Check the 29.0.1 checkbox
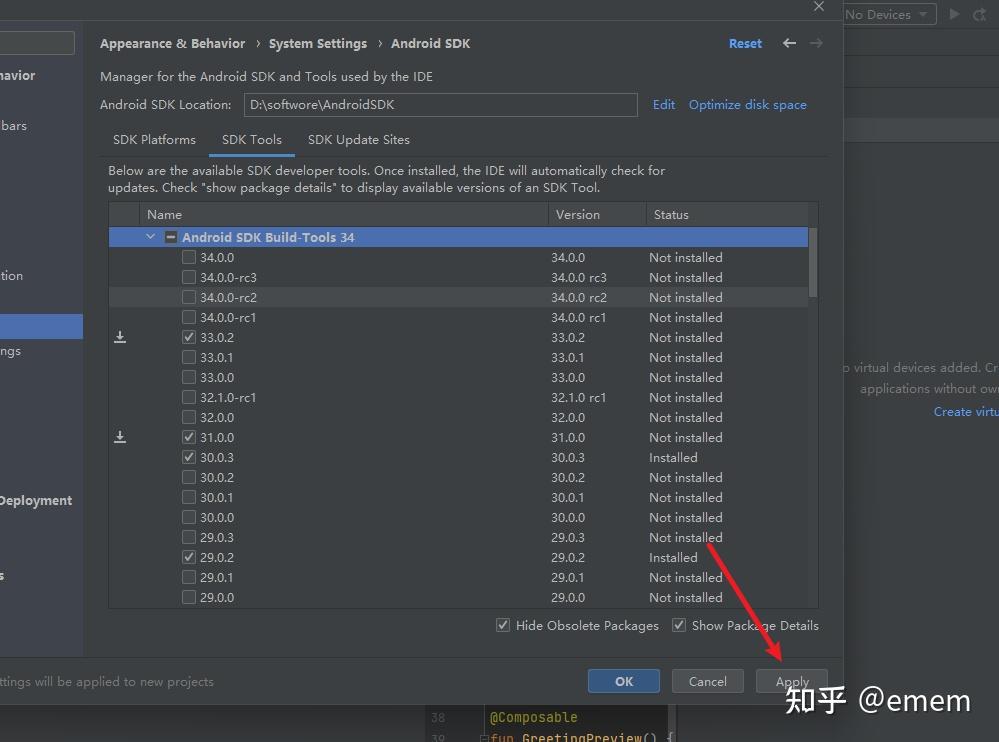 189,577
